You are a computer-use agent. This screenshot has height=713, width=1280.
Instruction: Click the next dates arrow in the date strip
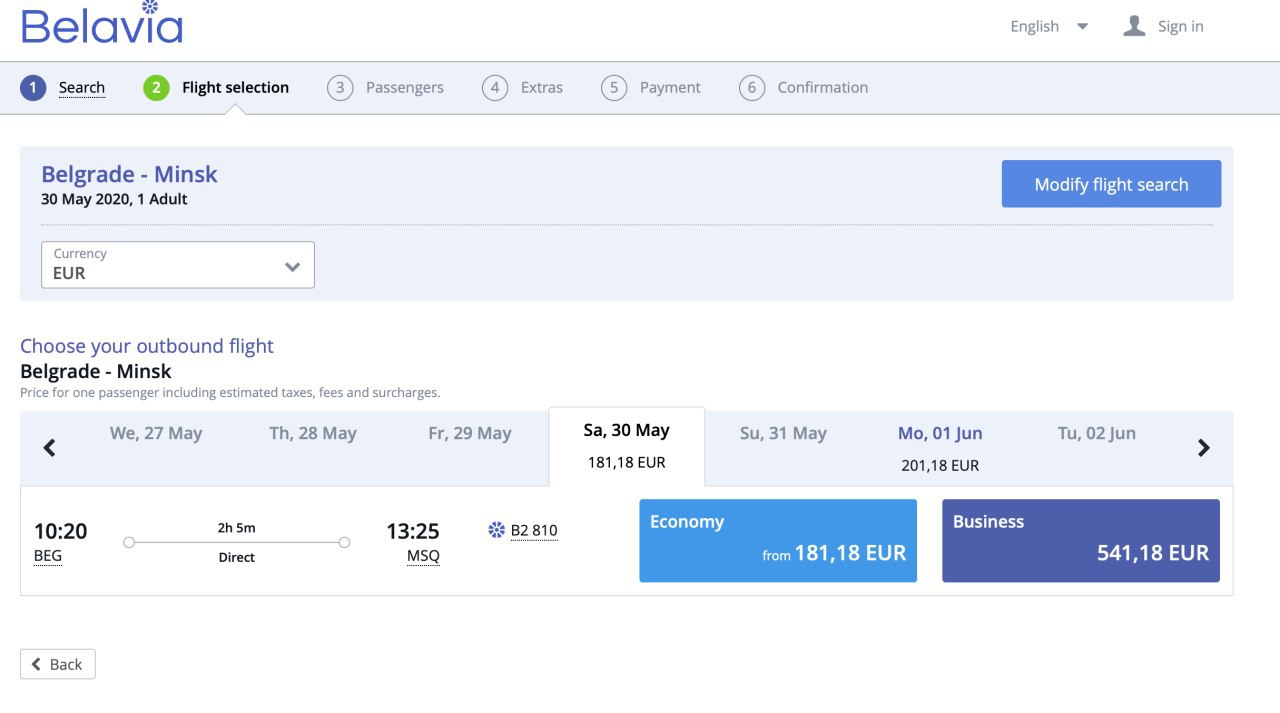point(1204,448)
